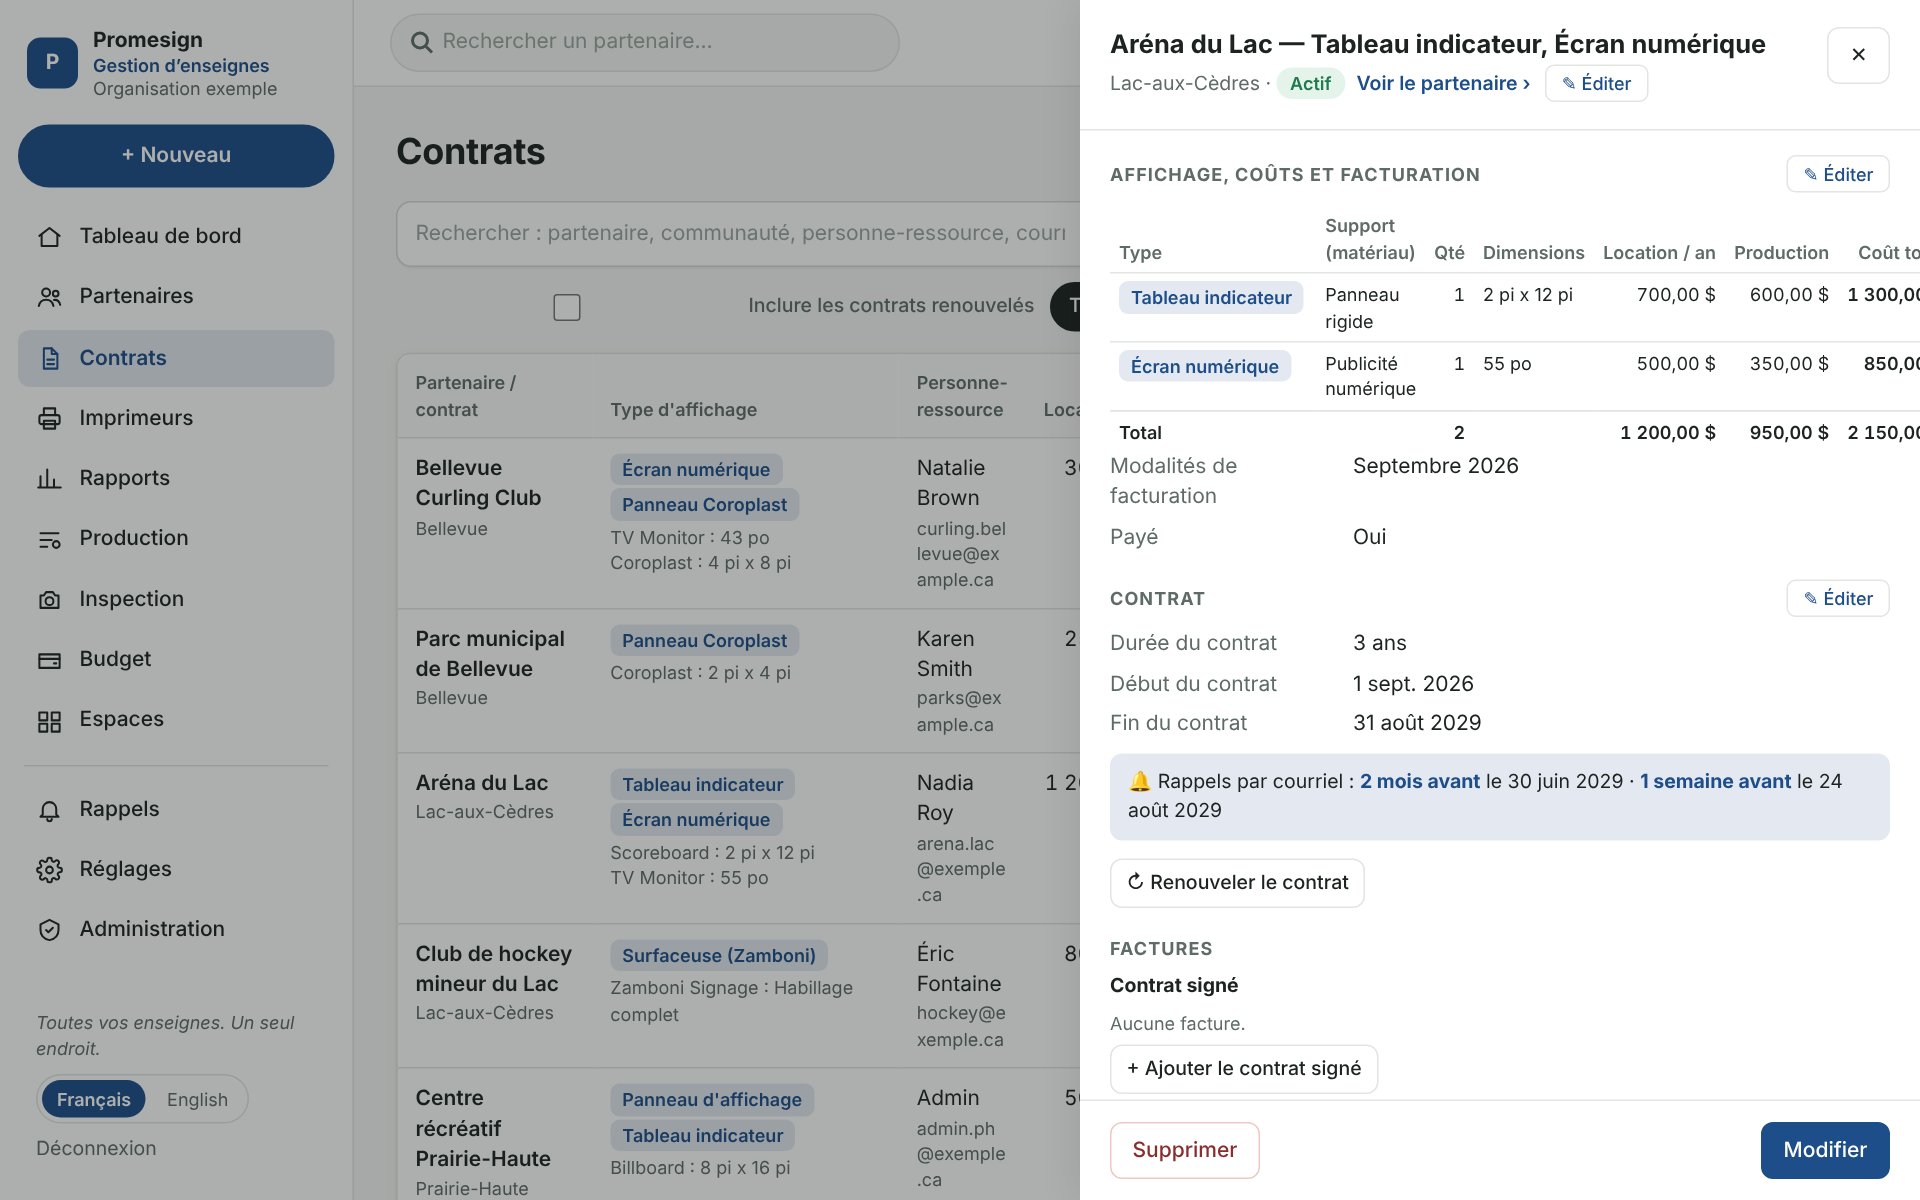1920x1200 pixels.
Task: Focus the Rechercher un partenaire field
Action: click(645, 42)
